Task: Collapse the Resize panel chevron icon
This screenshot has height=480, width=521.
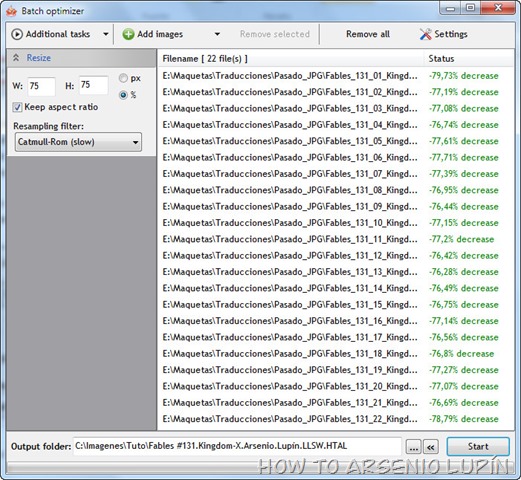Action: pyautogui.click(x=16, y=58)
